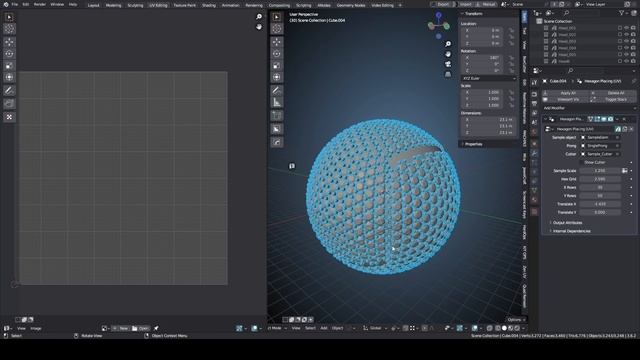Click zoom magnifier in 3D viewport
640x360 pixels.
click(448, 44)
